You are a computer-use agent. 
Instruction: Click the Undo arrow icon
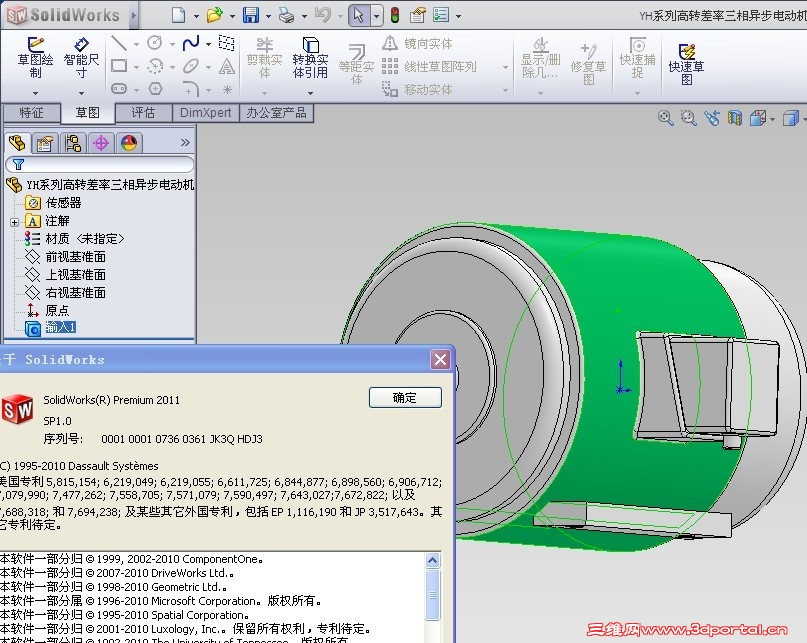tap(322, 15)
